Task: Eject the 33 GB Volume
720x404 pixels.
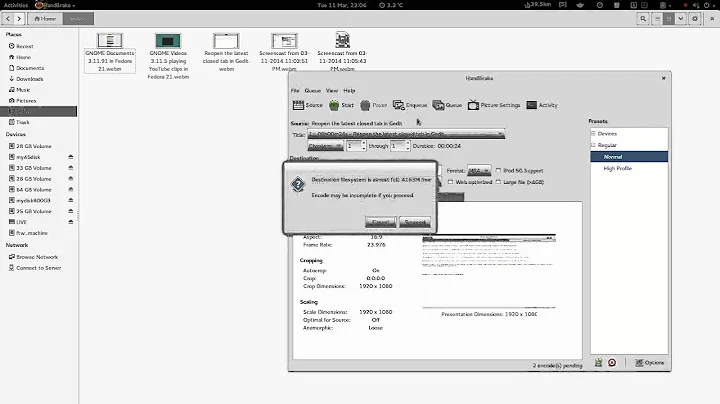Action: [x=71, y=168]
